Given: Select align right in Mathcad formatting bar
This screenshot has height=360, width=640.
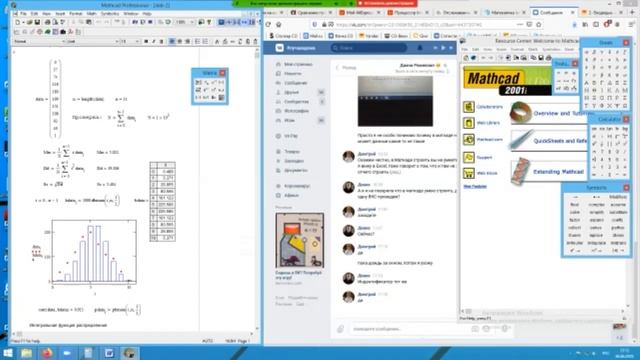Looking at the screenshot, I should 187,41.
